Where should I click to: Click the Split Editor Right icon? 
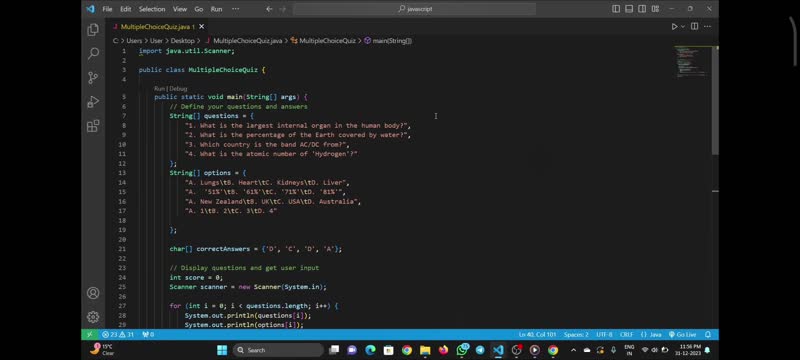tap(694, 27)
